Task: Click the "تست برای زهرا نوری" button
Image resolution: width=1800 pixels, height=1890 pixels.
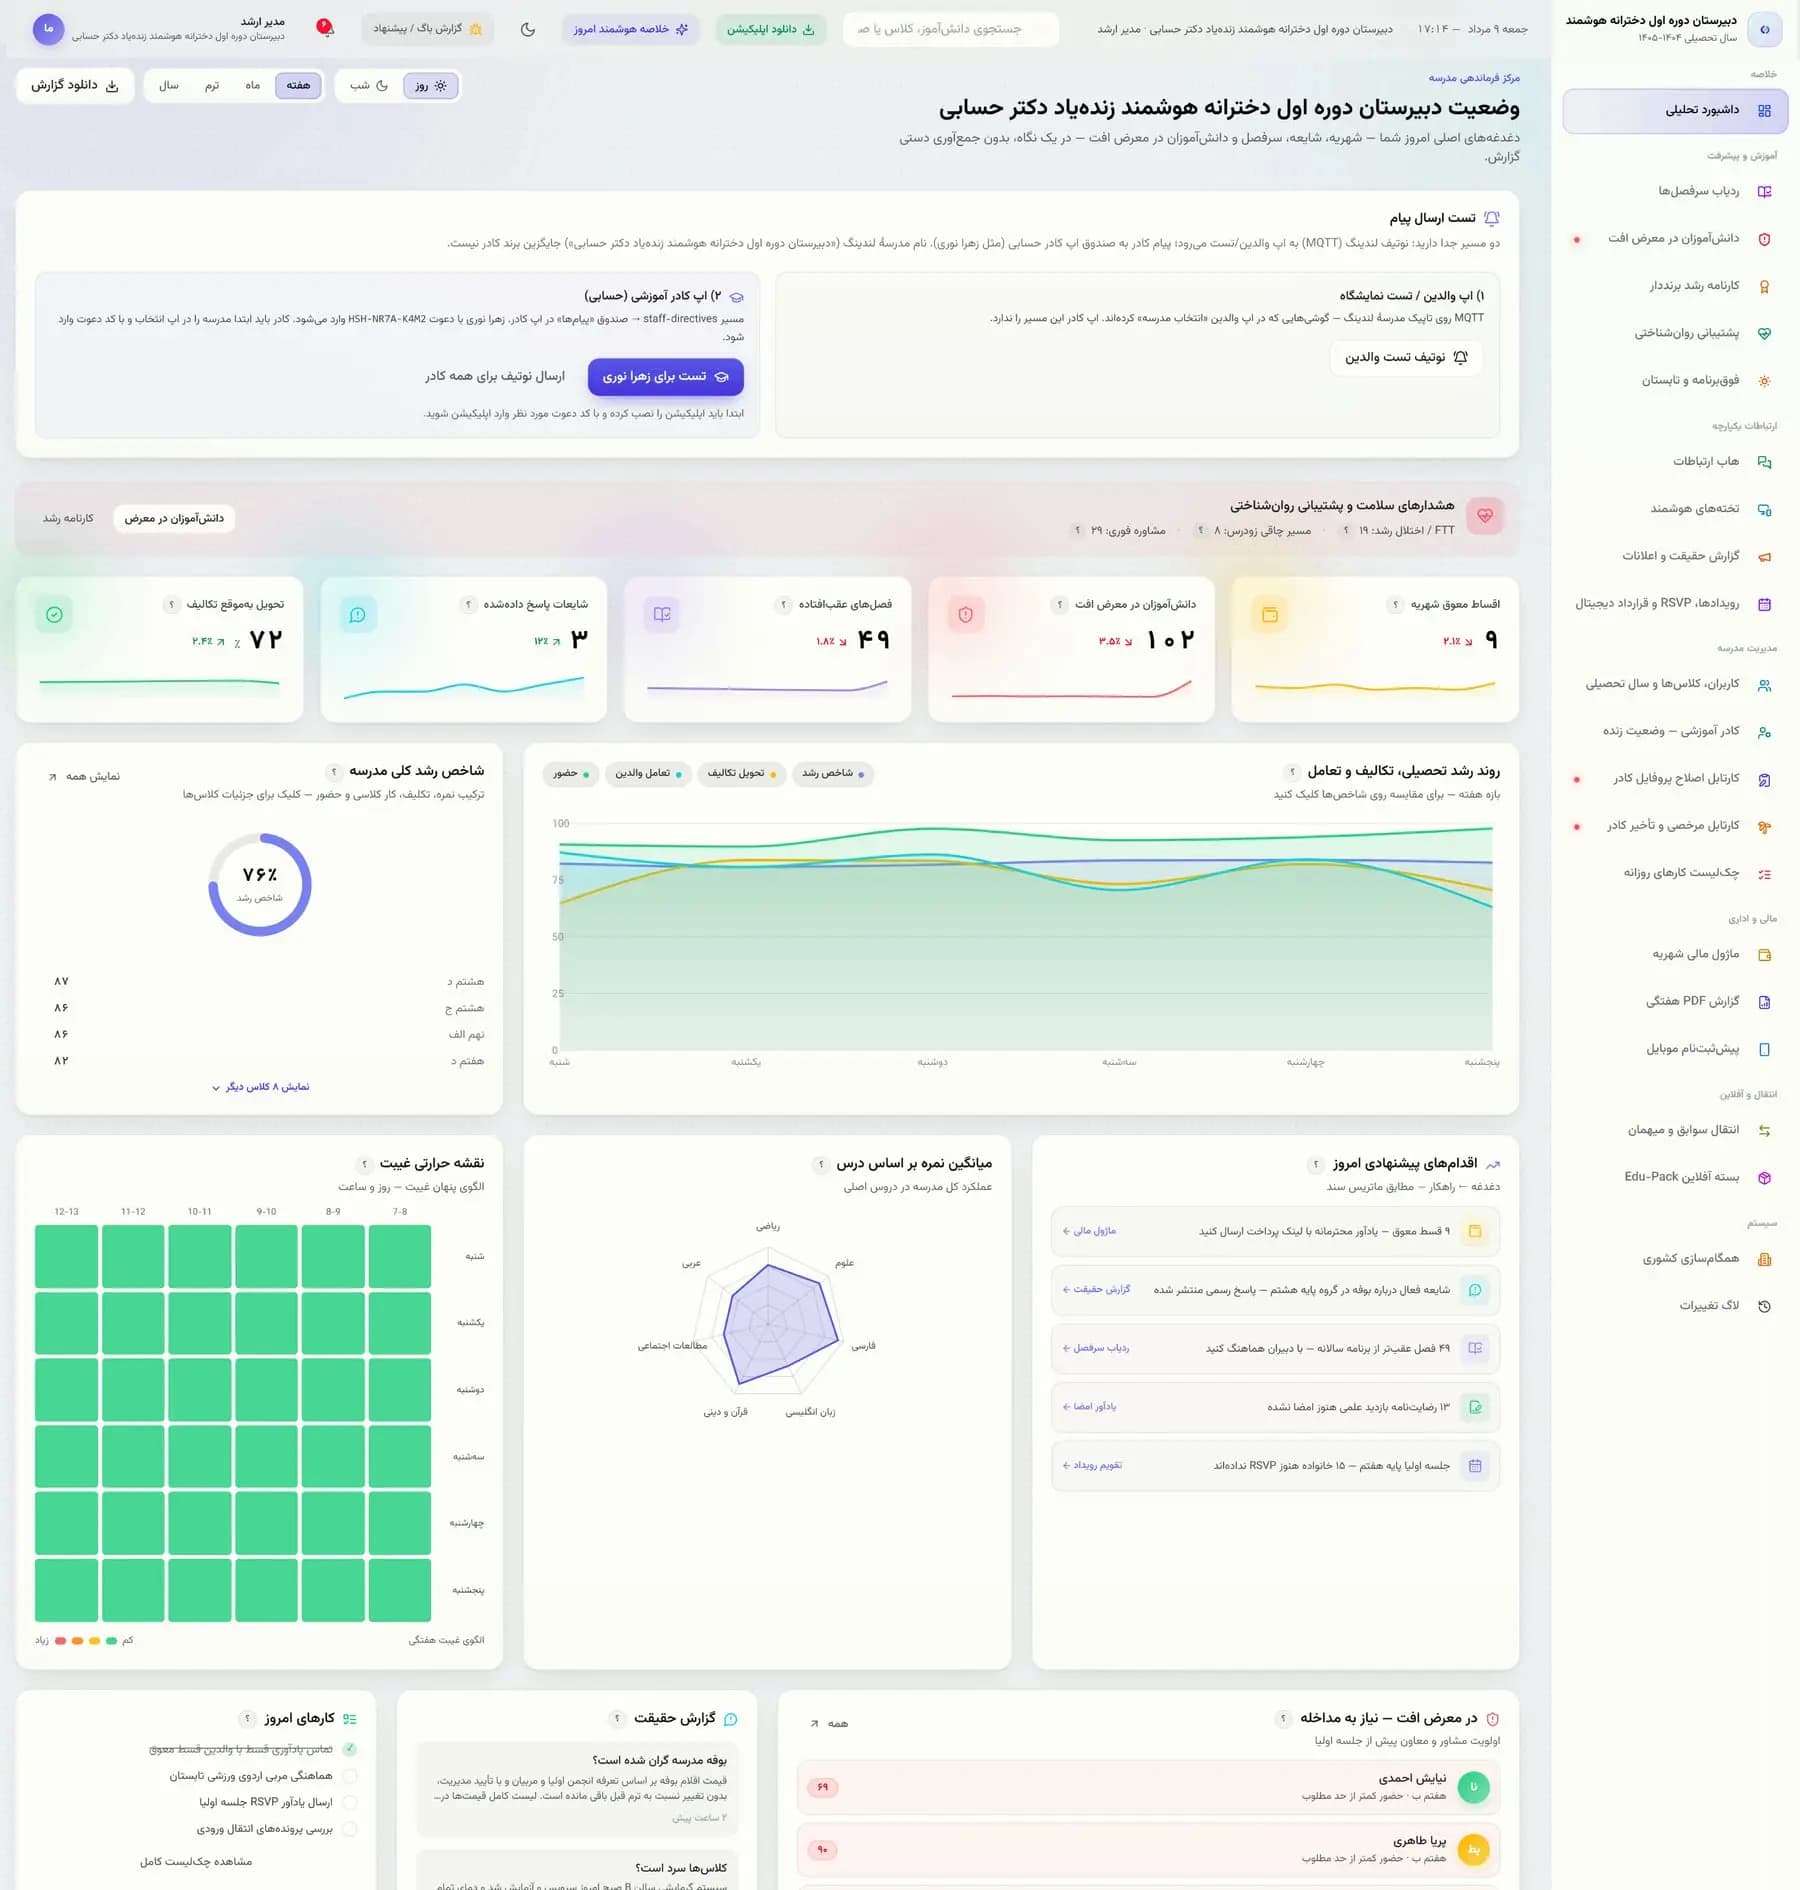Action: (666, 376)
